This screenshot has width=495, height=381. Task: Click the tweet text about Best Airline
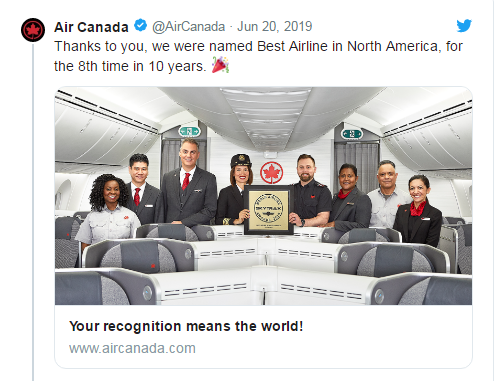pos(258,56)
